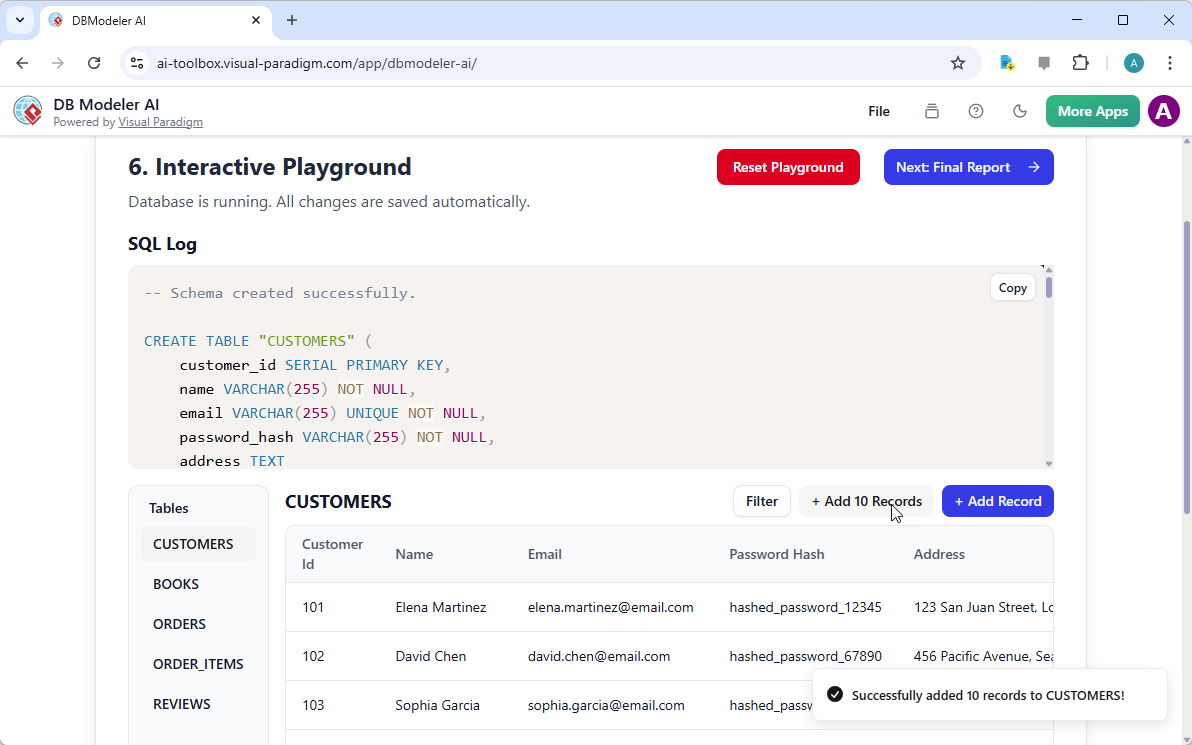This screenshot has height=745, width=1192.
Task: Open the tab search dropdown arrow
Action: 20,20
